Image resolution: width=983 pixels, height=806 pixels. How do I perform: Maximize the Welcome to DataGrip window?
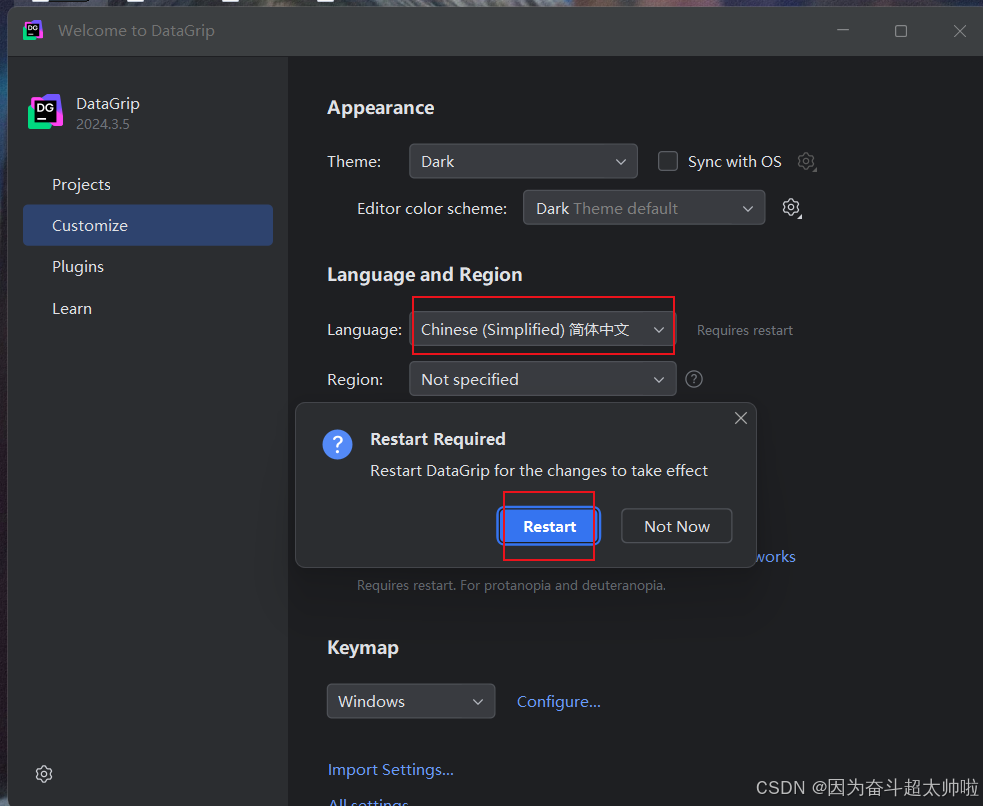(901, 30)
